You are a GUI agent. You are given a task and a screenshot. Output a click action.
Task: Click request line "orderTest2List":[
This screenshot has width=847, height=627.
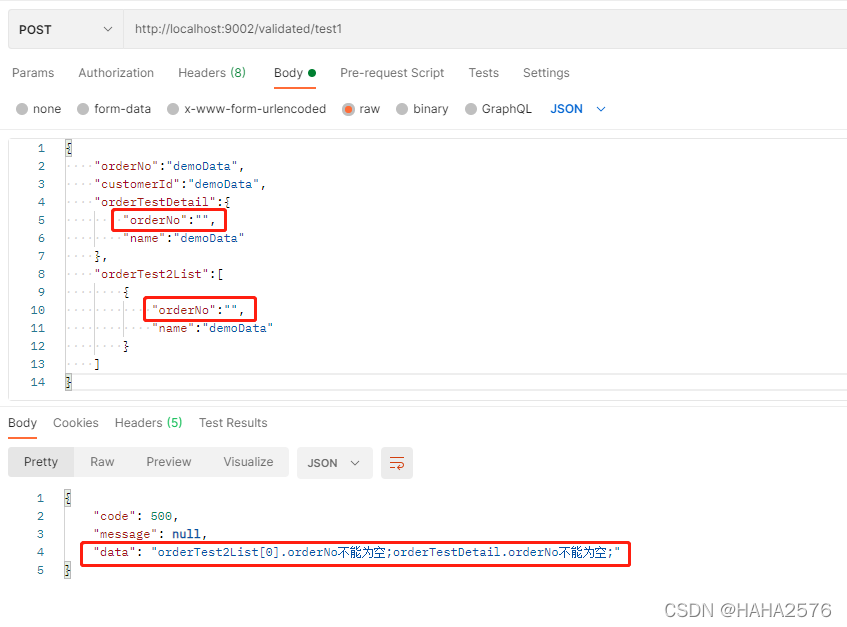pos(159,274)
